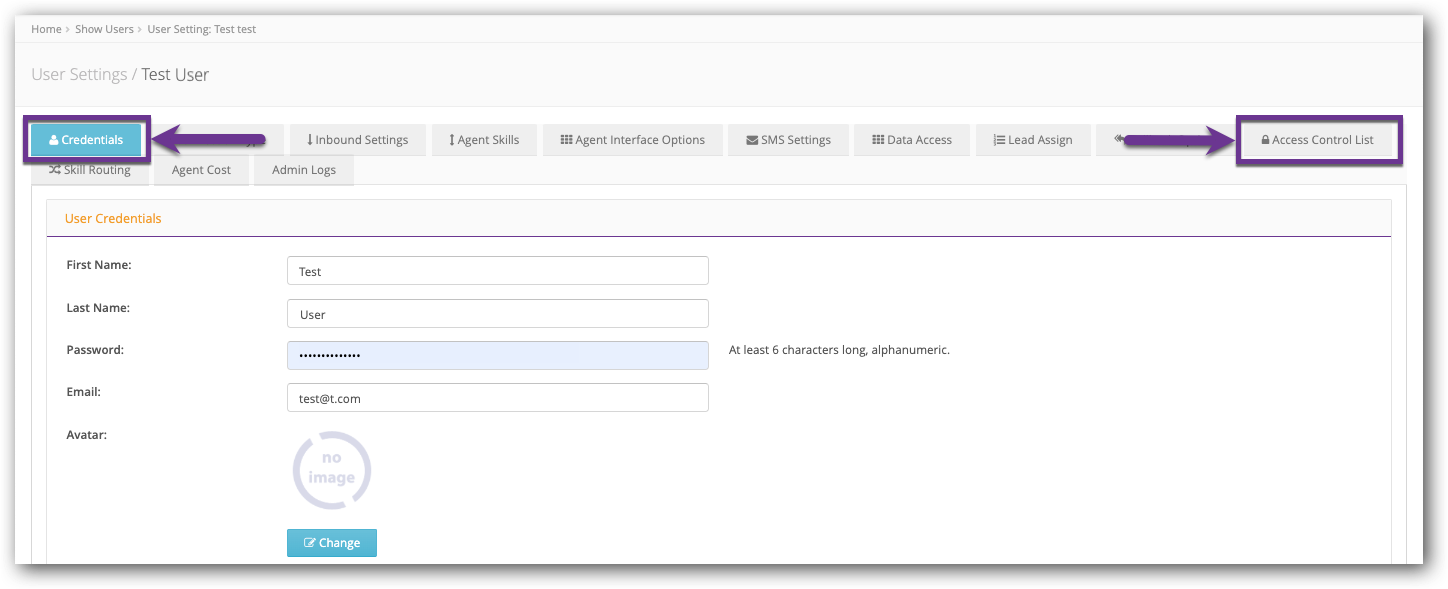Click the Change avatar button

(x=332, y=543)
